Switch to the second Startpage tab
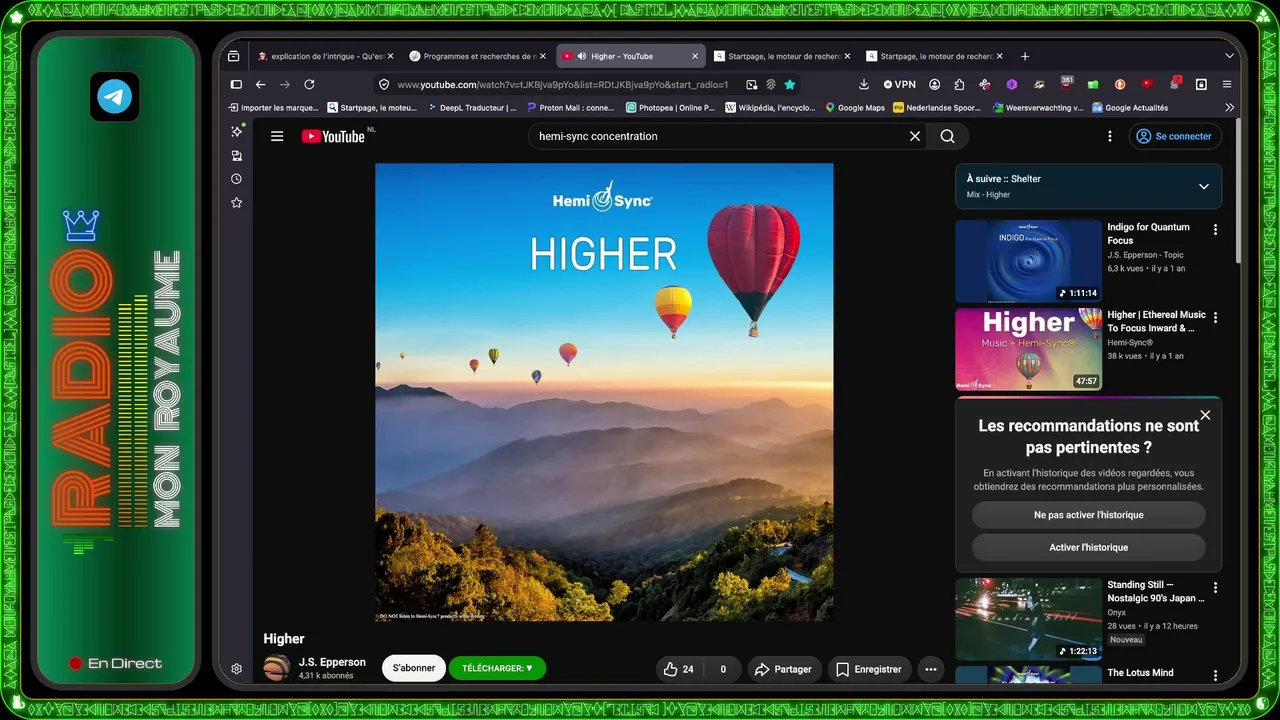This screenshot has width=1280, height=720. [x=935, y=56]
